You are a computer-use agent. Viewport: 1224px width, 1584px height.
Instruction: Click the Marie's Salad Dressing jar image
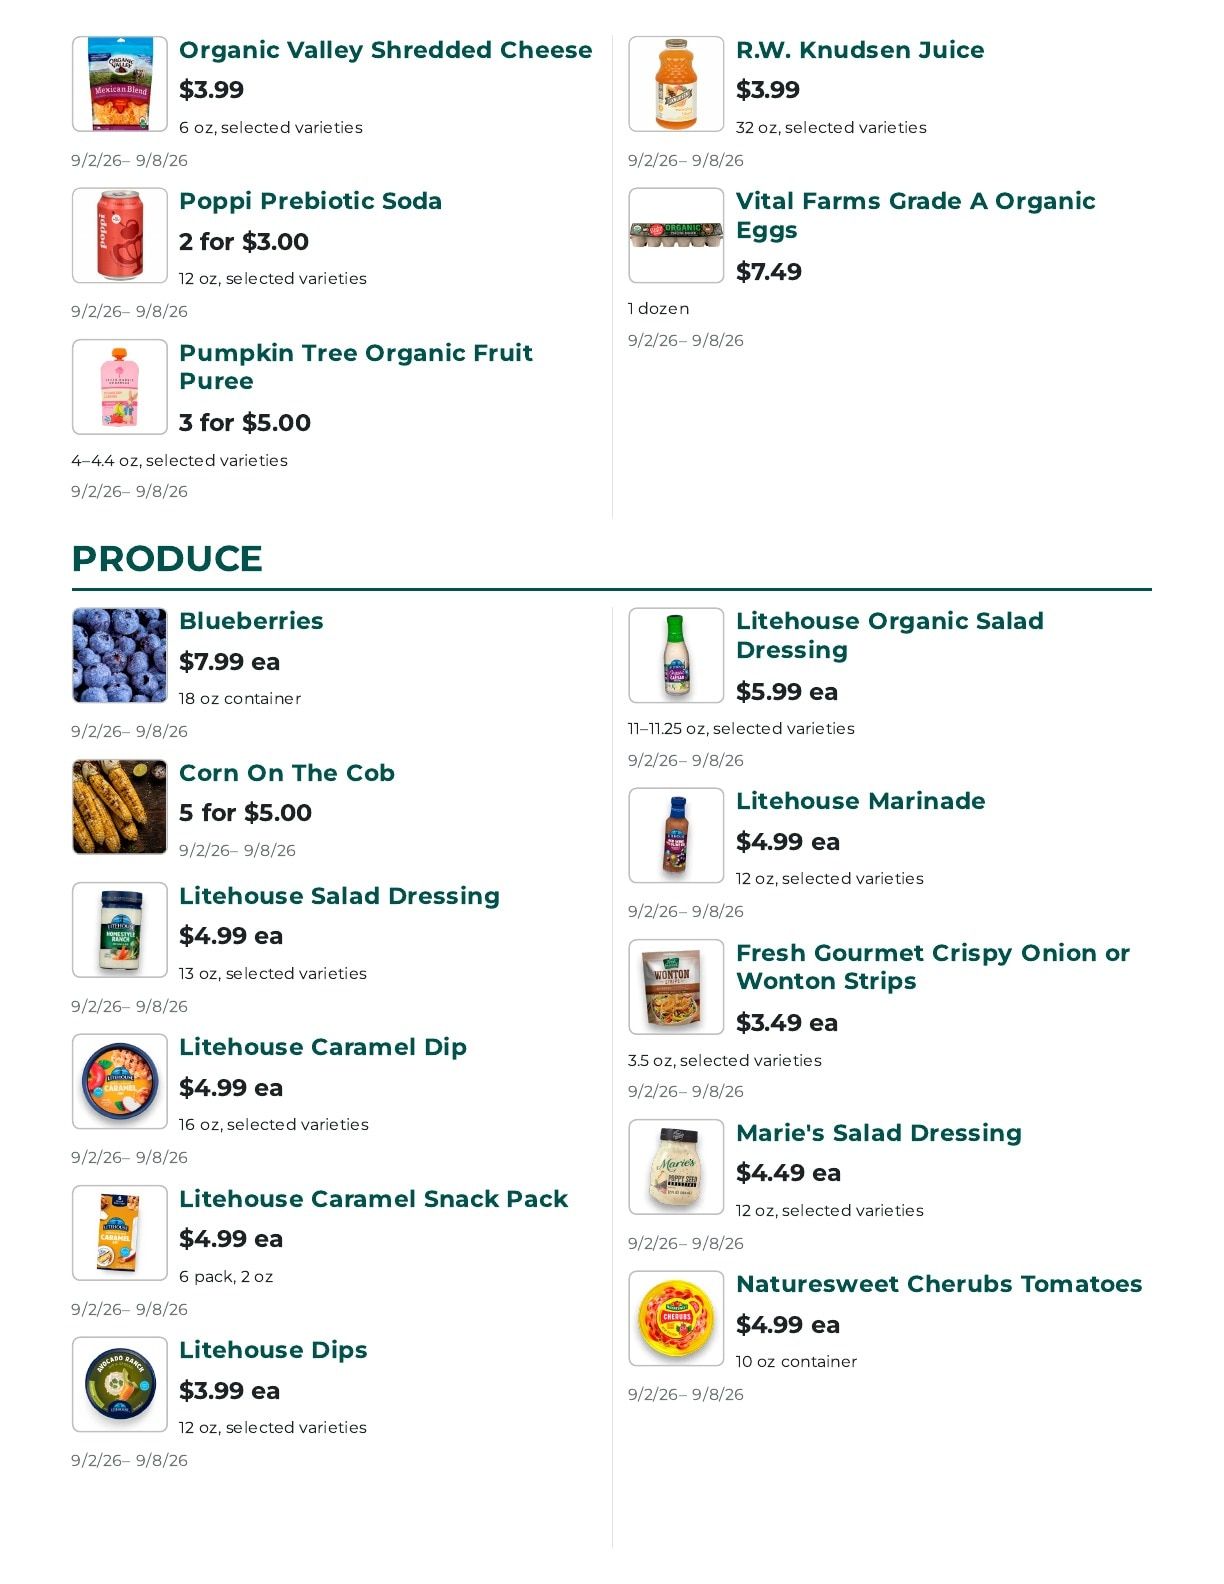point(676,1167)
